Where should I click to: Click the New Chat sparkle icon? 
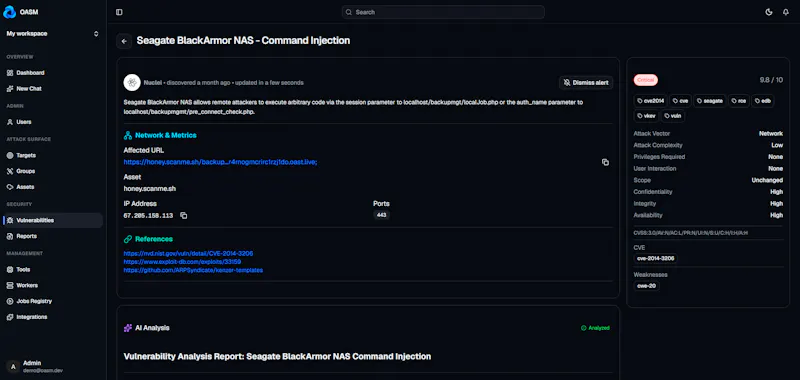click(x=10, y=89)
